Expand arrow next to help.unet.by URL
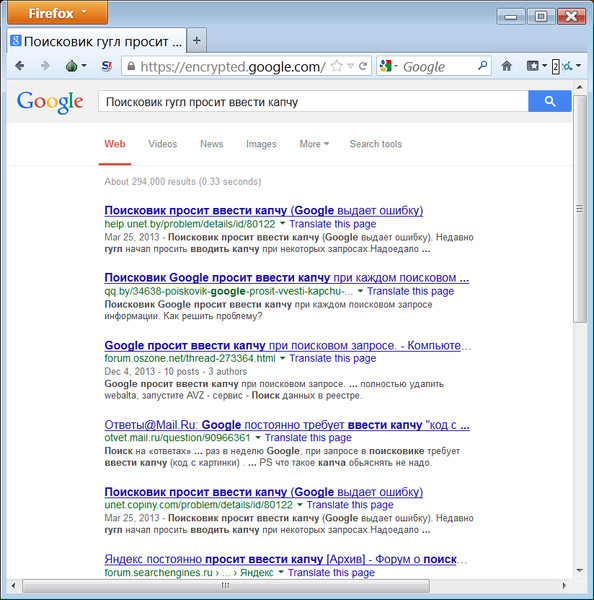Viewport: 594px width, 600px height. pyautogui.click(x=282, y=223)
